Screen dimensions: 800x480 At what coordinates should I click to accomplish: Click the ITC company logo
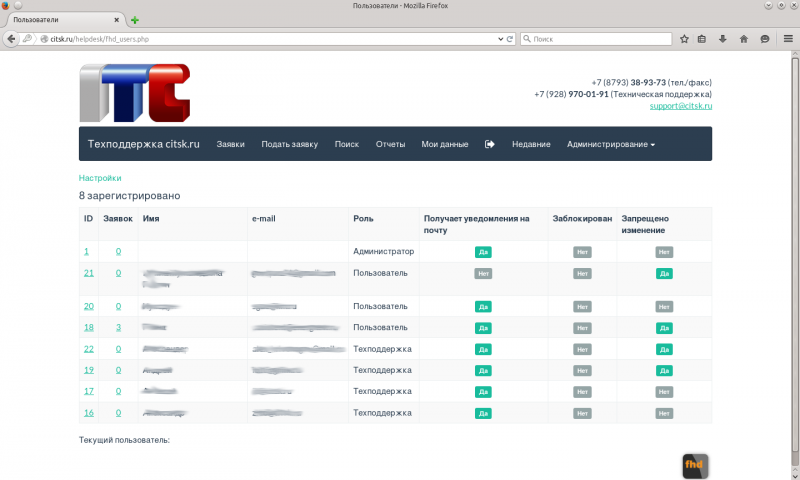coord(135,93)
